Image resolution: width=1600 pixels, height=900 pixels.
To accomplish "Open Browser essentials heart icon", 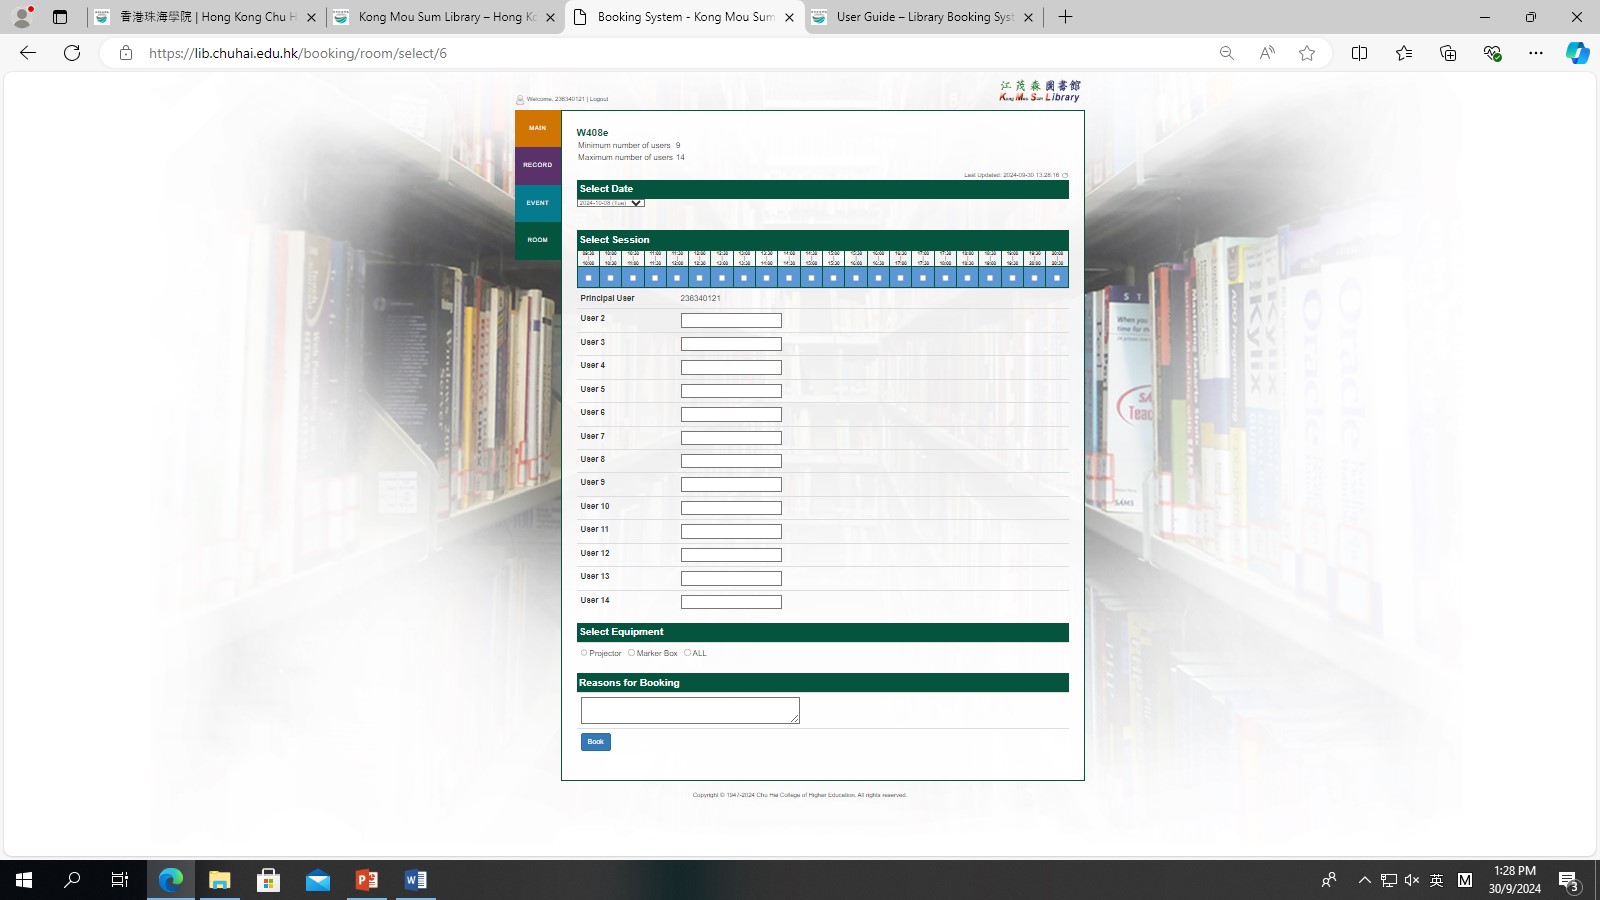I will 1492,53.
